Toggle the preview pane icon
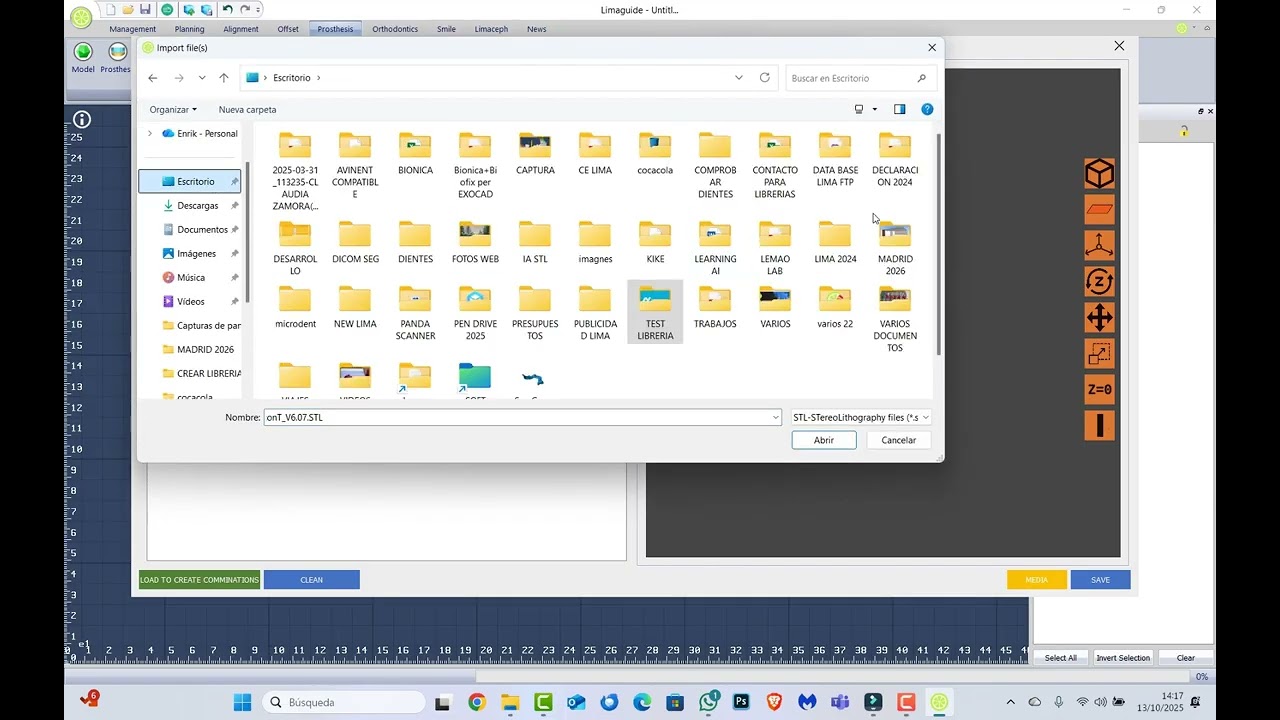 pyautogui.click(x=899, y=109)
